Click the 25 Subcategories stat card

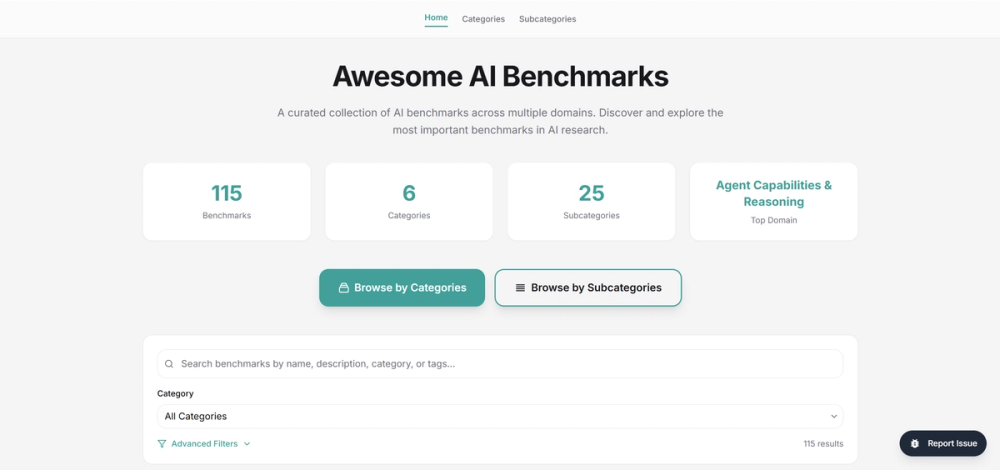click(x=591, y=202)
